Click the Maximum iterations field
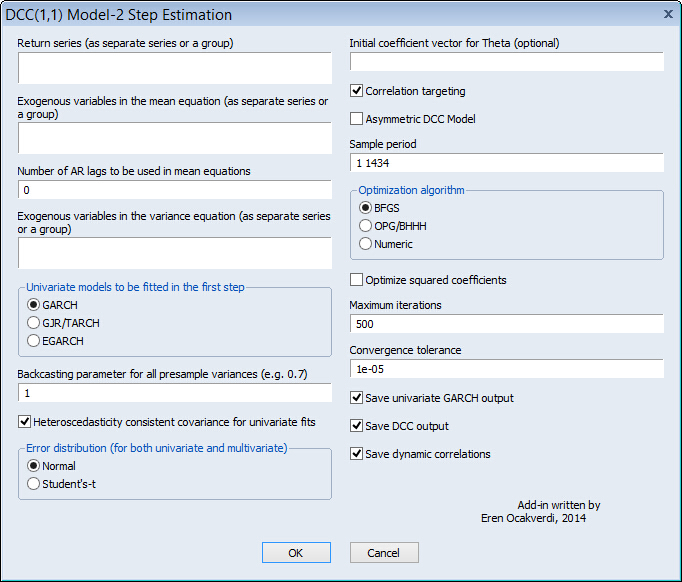This screenshot has width=682, height=582. tap(506, 324)
